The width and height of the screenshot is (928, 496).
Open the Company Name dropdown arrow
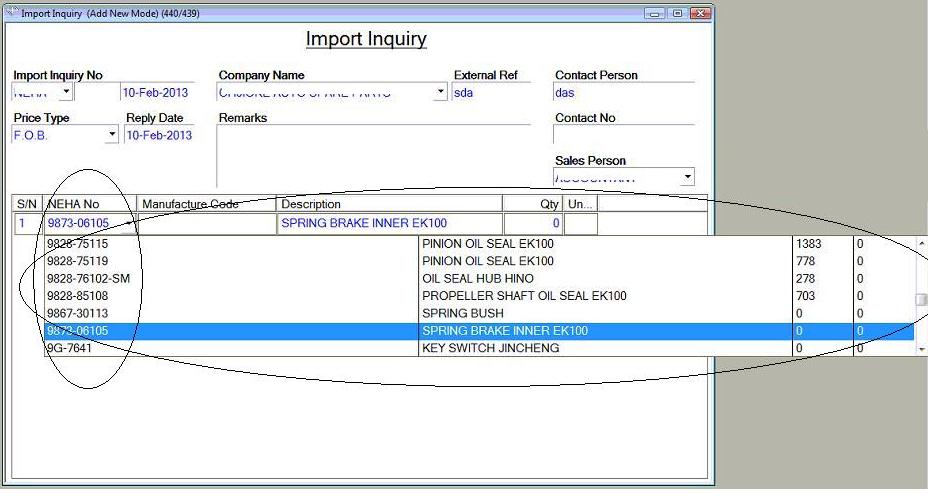[x=440, y=92]
